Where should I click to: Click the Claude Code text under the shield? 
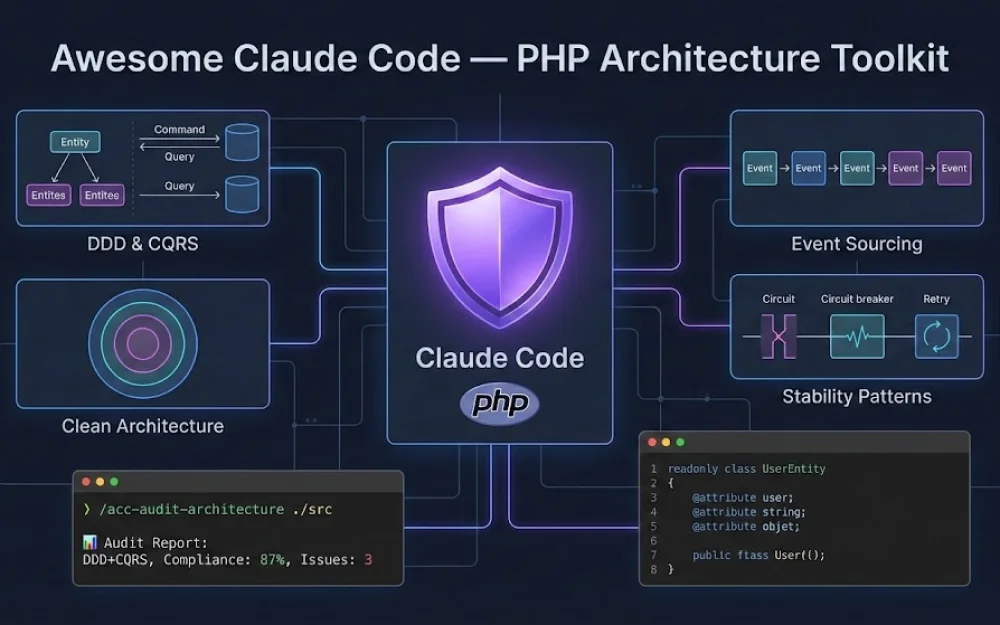(x=500, y=358)
